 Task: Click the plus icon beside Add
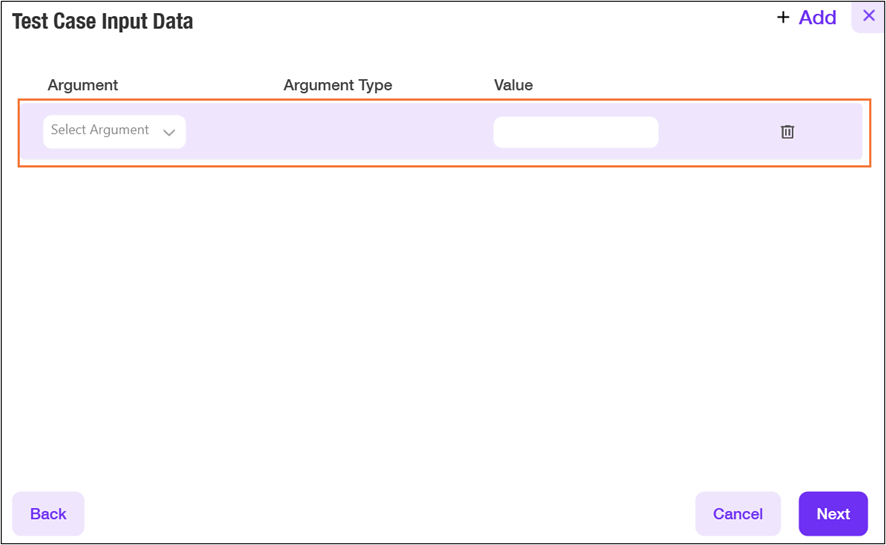pos(783,17)
